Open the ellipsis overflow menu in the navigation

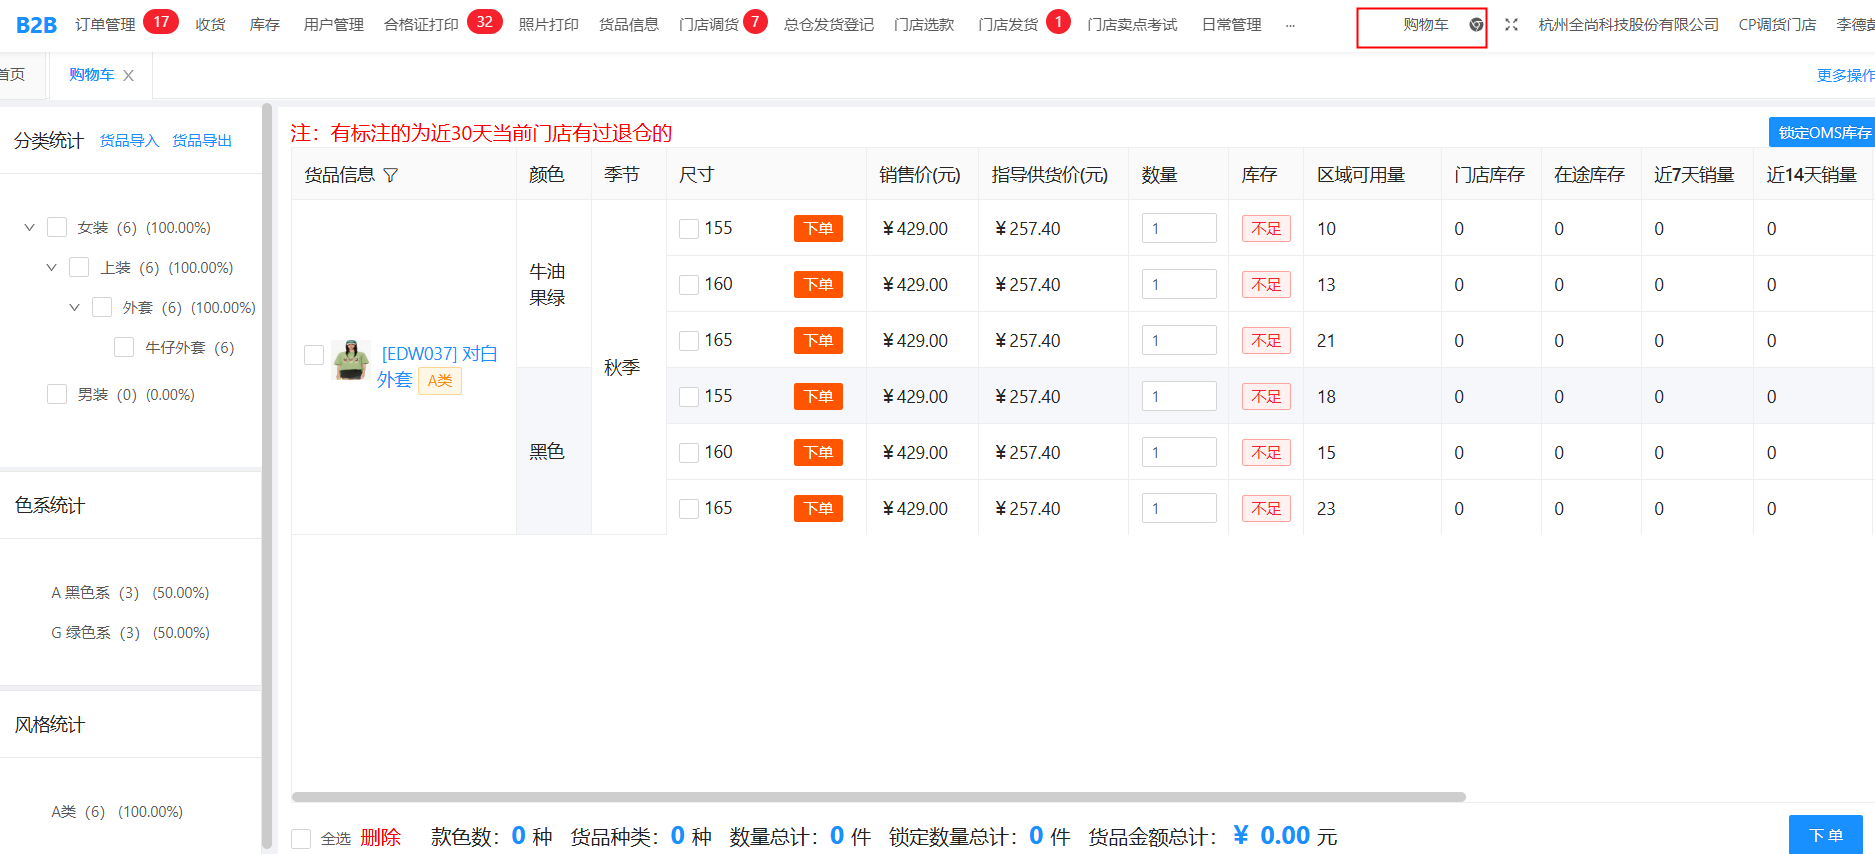[x=1290, y=25]
